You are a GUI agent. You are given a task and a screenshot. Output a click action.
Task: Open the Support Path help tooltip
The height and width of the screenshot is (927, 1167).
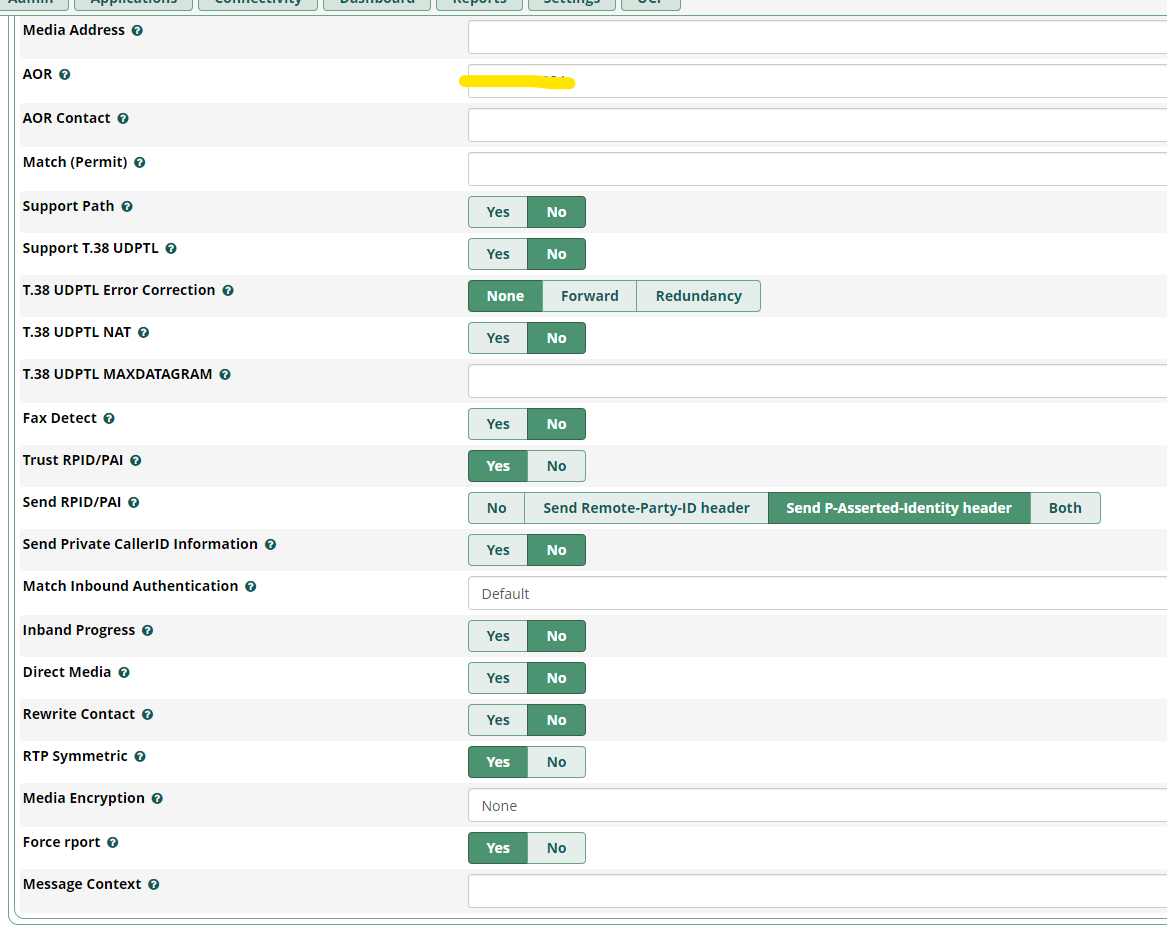(x=127, y=206)
